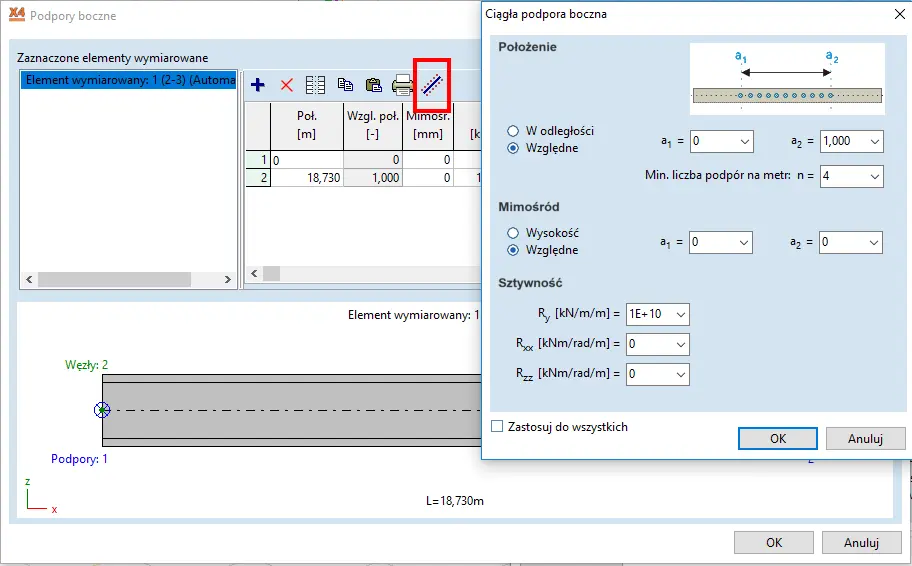This screenshot has width=912, height=566.
Task: Click the paste clipboard icon
Action: pos(374,85)
